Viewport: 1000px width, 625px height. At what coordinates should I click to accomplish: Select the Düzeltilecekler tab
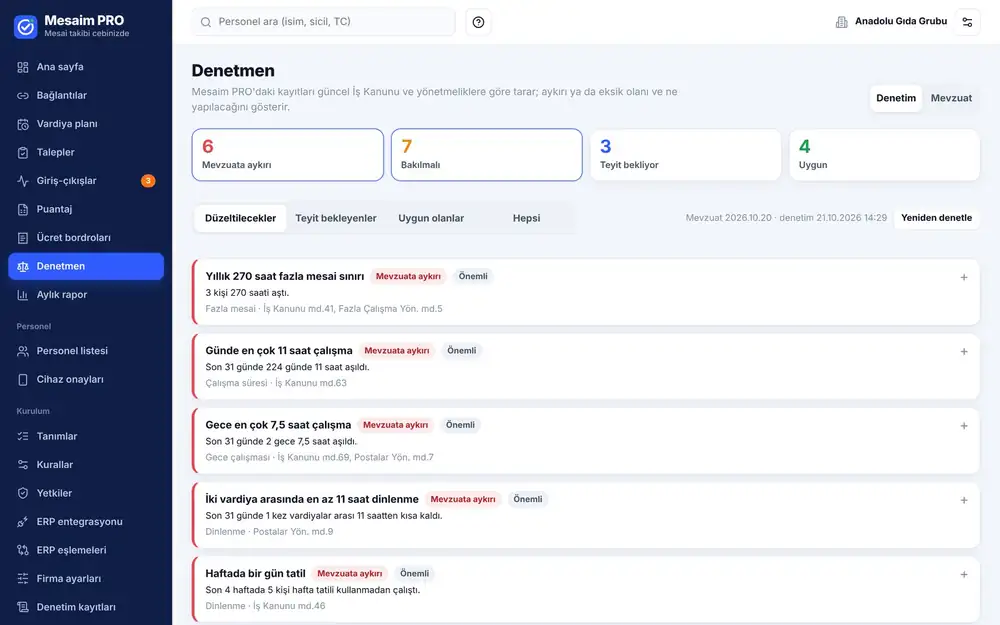(x=240, y=218)
